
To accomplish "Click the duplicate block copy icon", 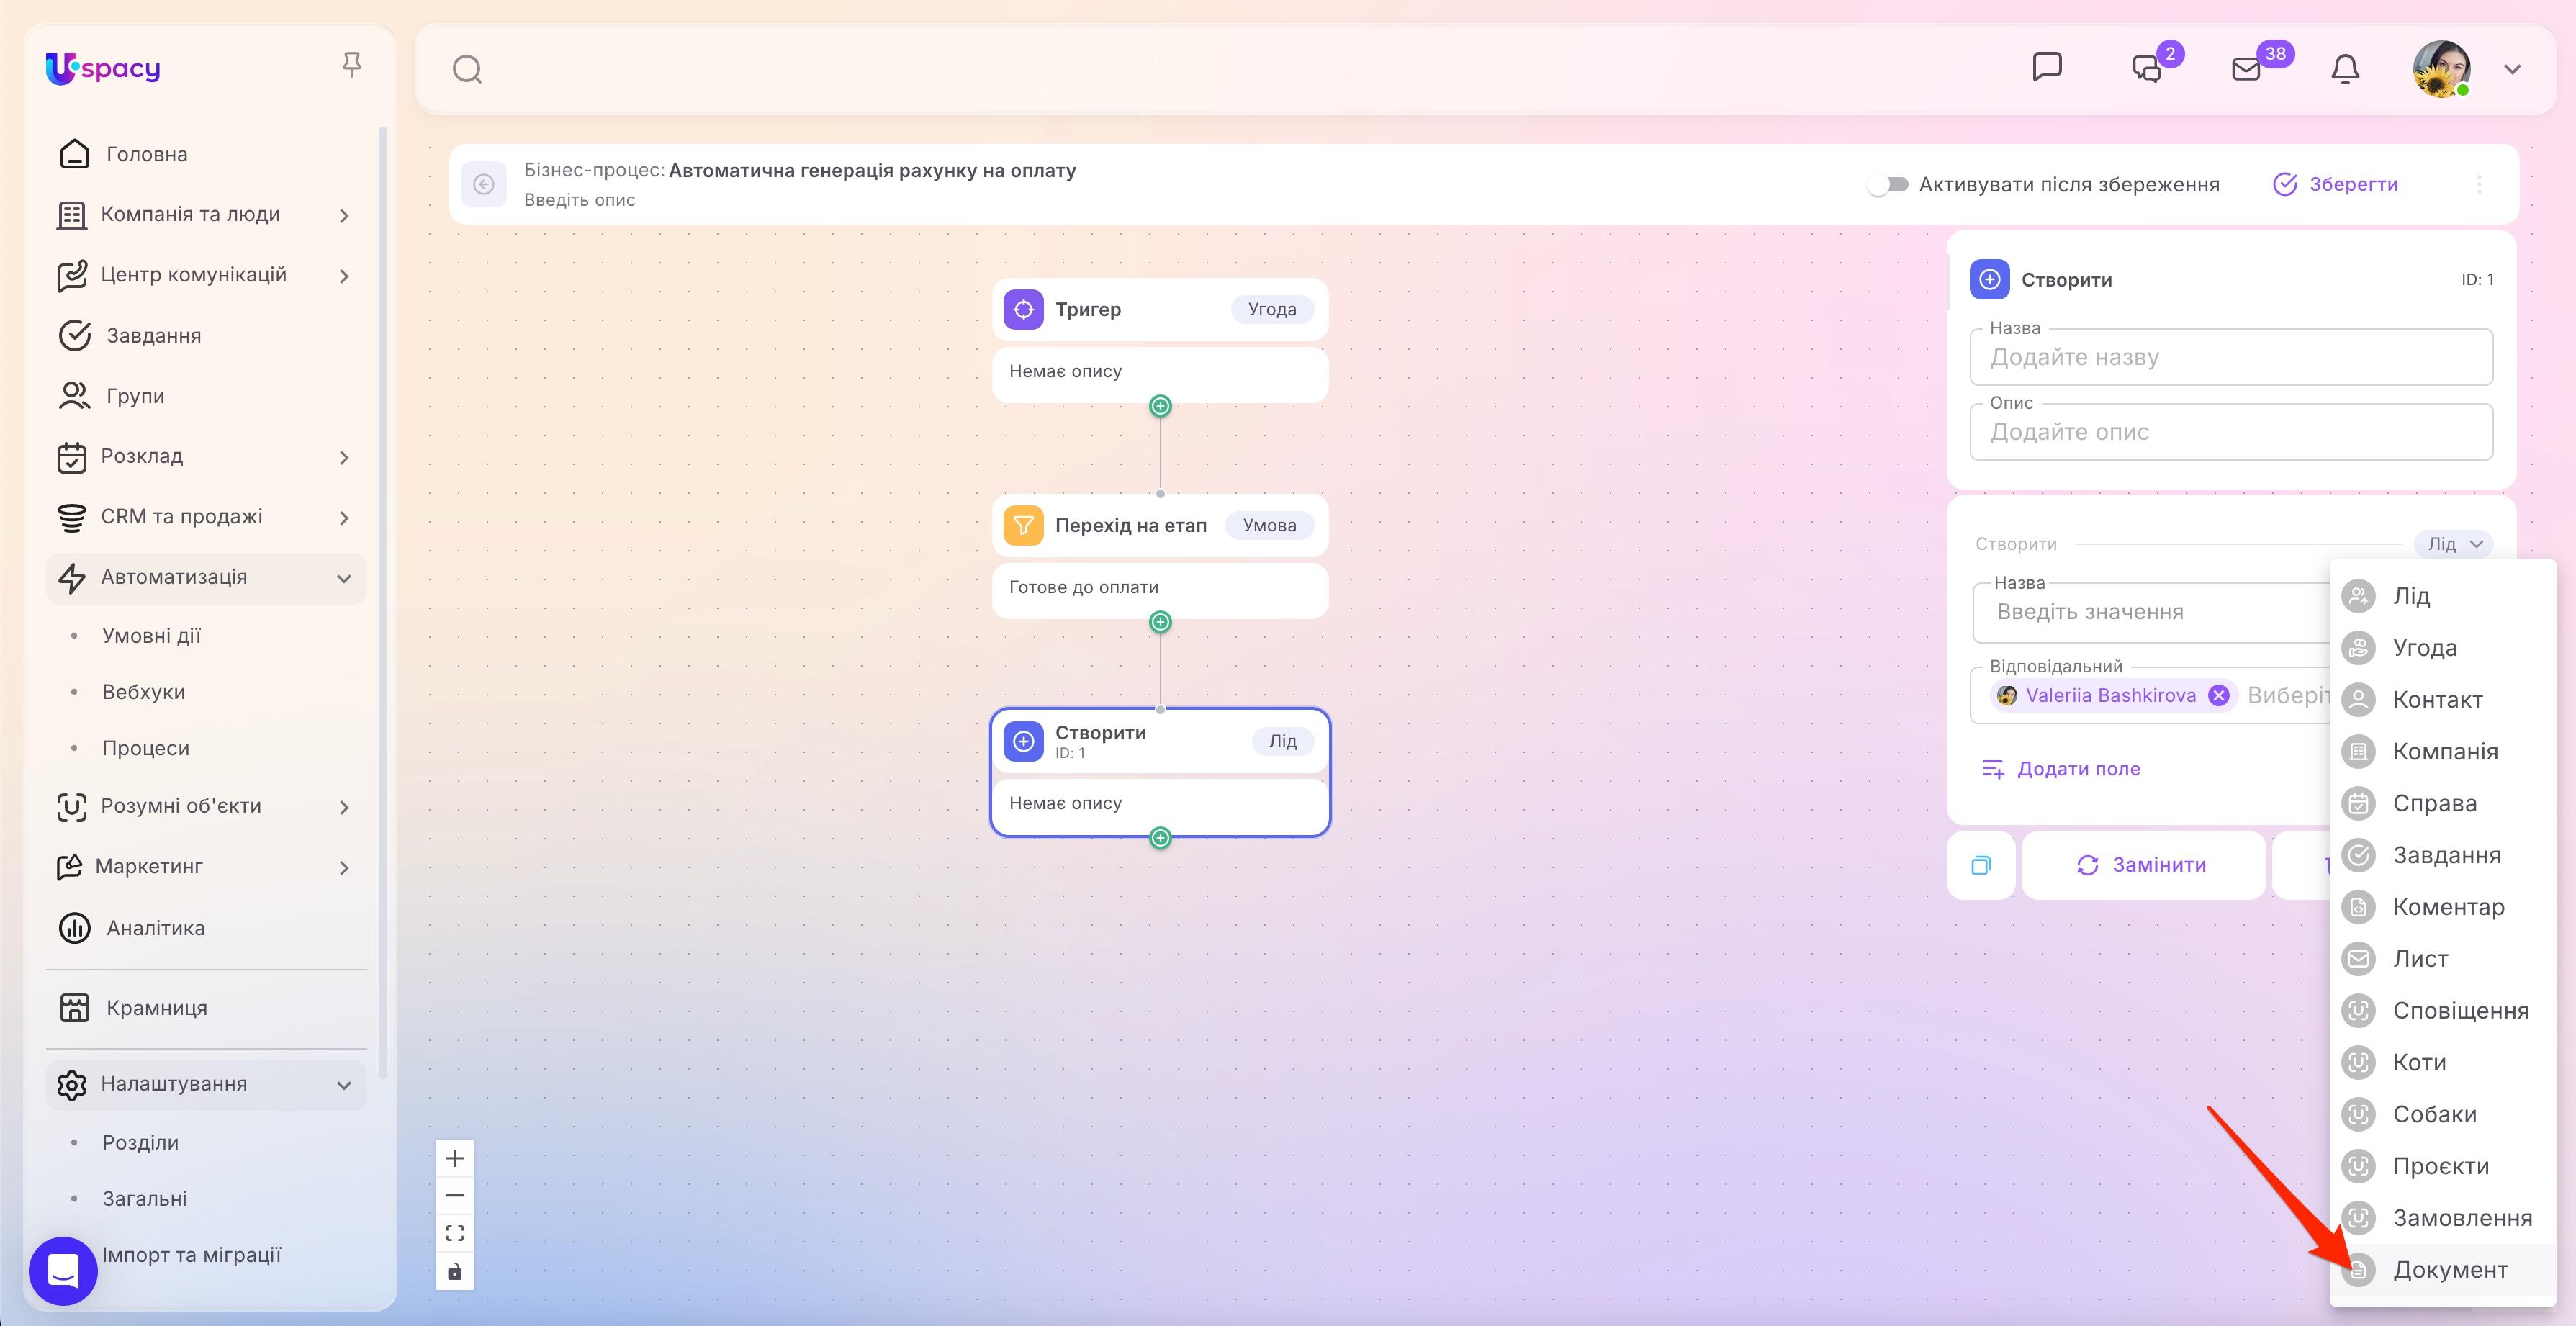I will coord(1980,865).
